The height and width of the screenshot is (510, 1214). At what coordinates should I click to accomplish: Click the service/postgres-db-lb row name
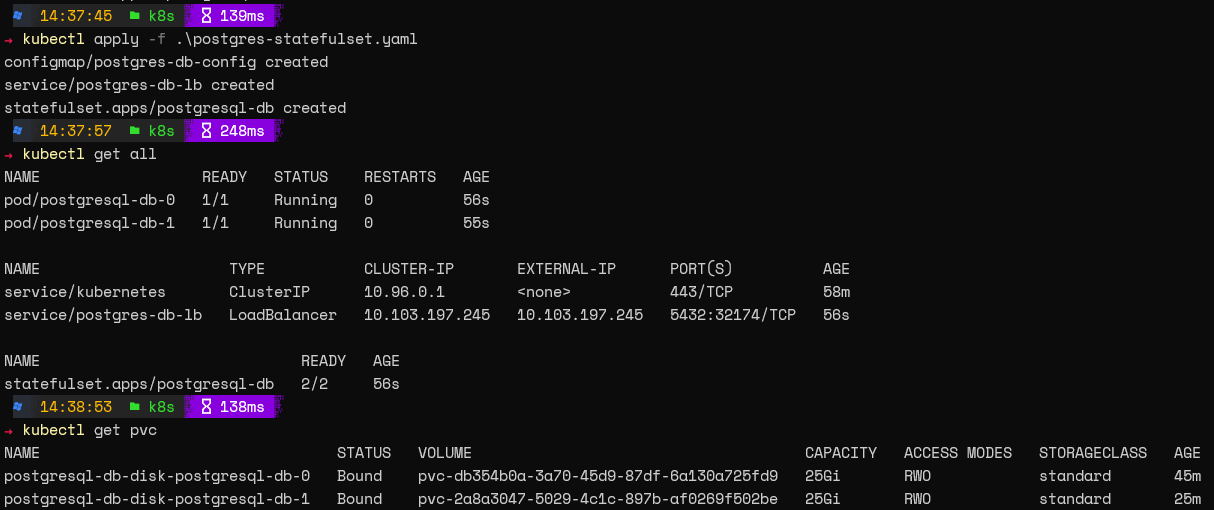[103, 315]
